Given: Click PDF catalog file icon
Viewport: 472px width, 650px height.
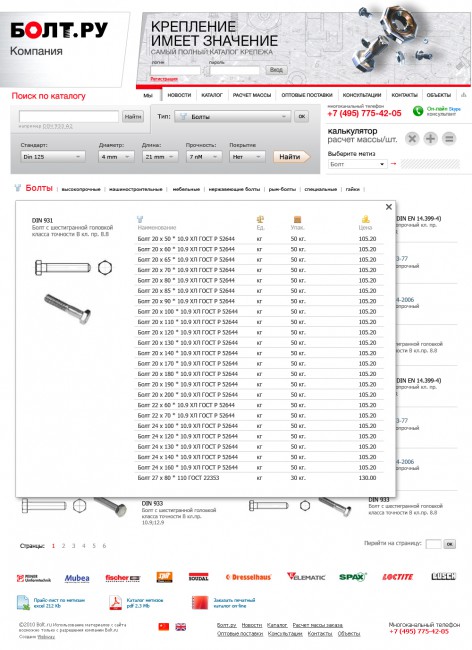Looking at the screenshot, I should pos(115,603).
